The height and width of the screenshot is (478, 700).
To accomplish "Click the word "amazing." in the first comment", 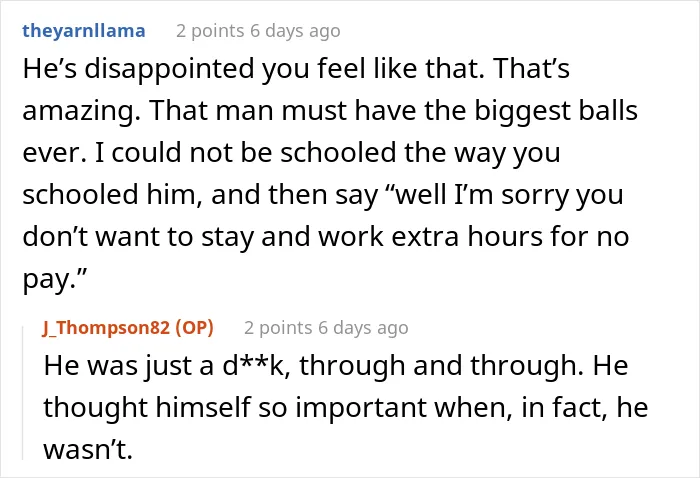I will (82, 112).
